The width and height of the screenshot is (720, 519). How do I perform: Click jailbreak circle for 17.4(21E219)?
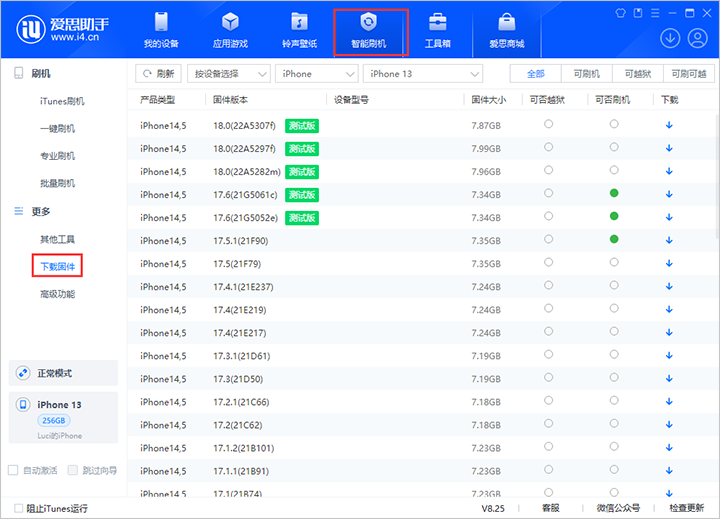pyautogui.click(x=548, y=308)
